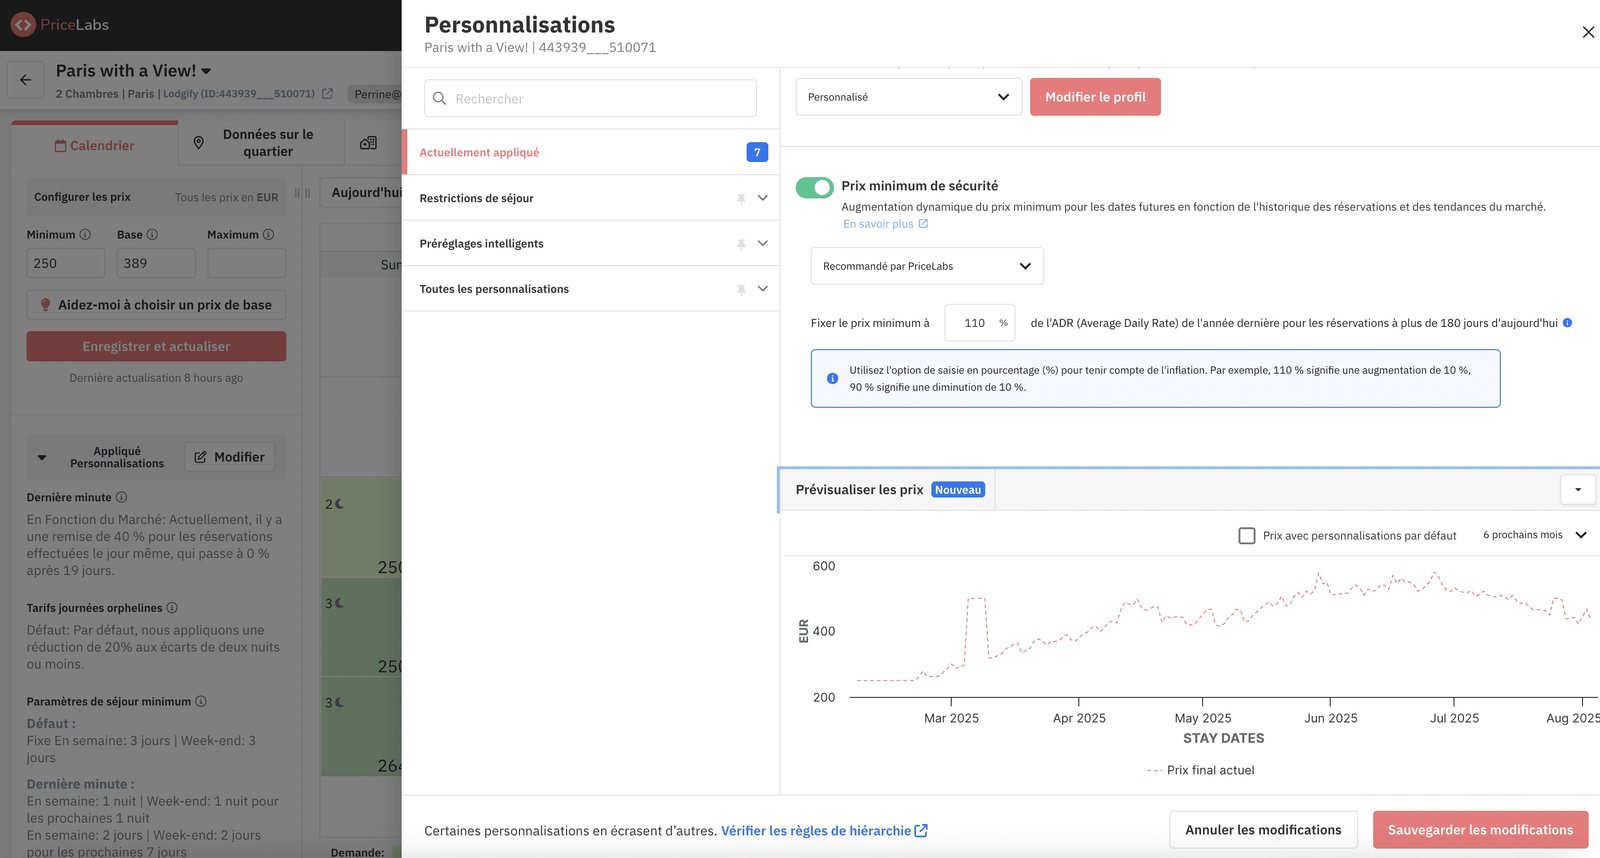Click the info icon next to Maximum

point(268,235)
